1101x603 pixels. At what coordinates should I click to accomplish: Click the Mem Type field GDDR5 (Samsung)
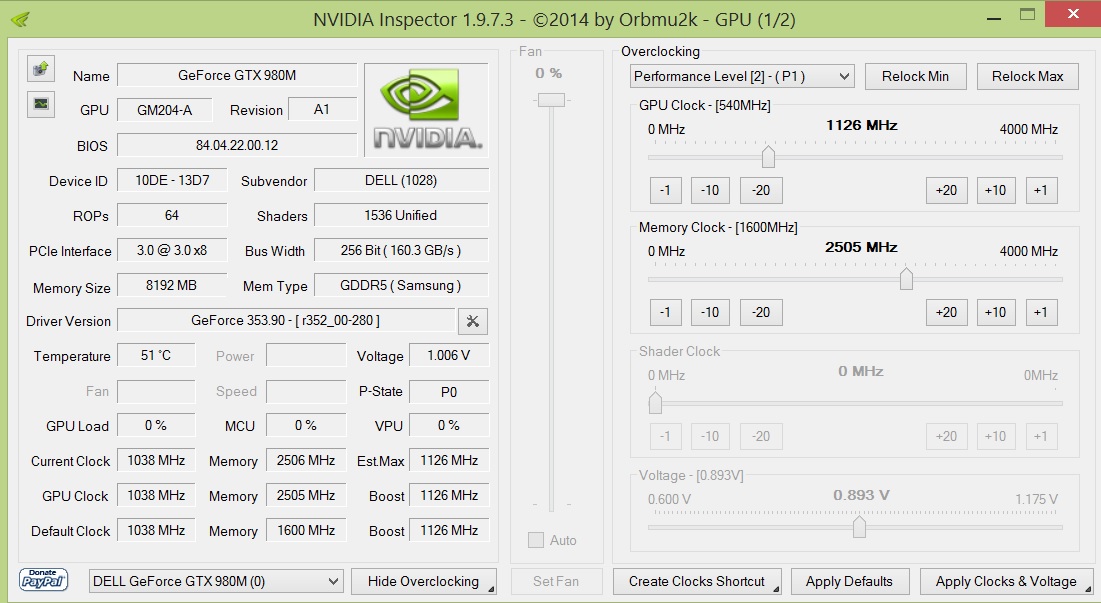[401, 286]
